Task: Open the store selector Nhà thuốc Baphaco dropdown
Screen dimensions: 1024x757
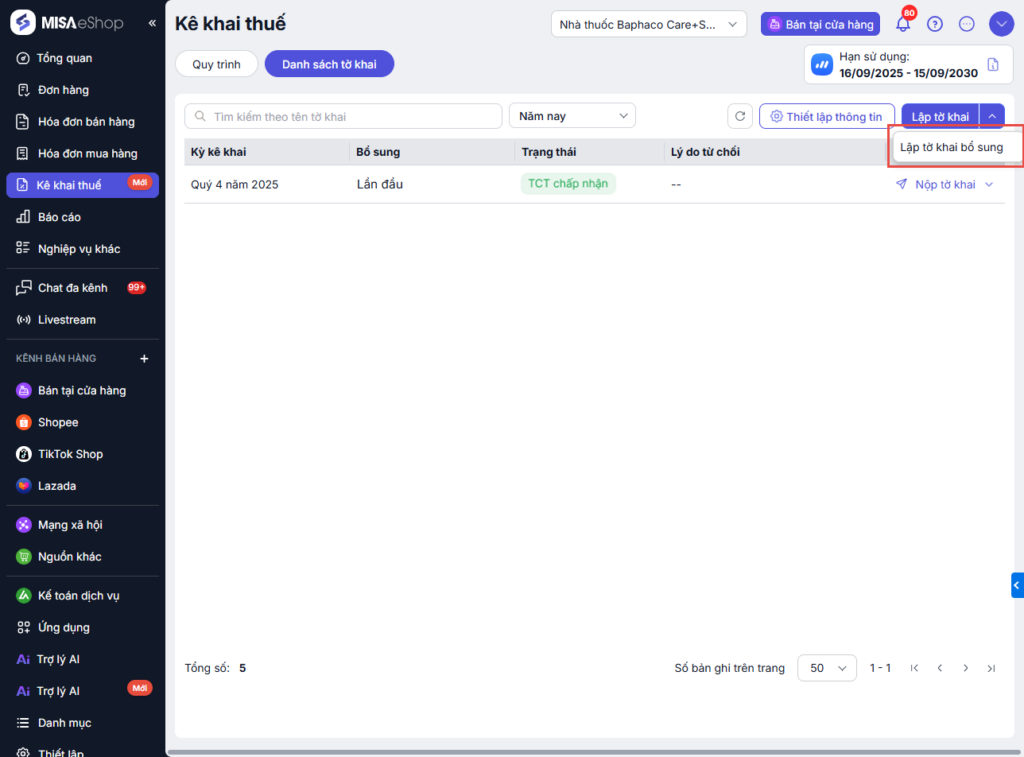Action: tap(648, 24)
